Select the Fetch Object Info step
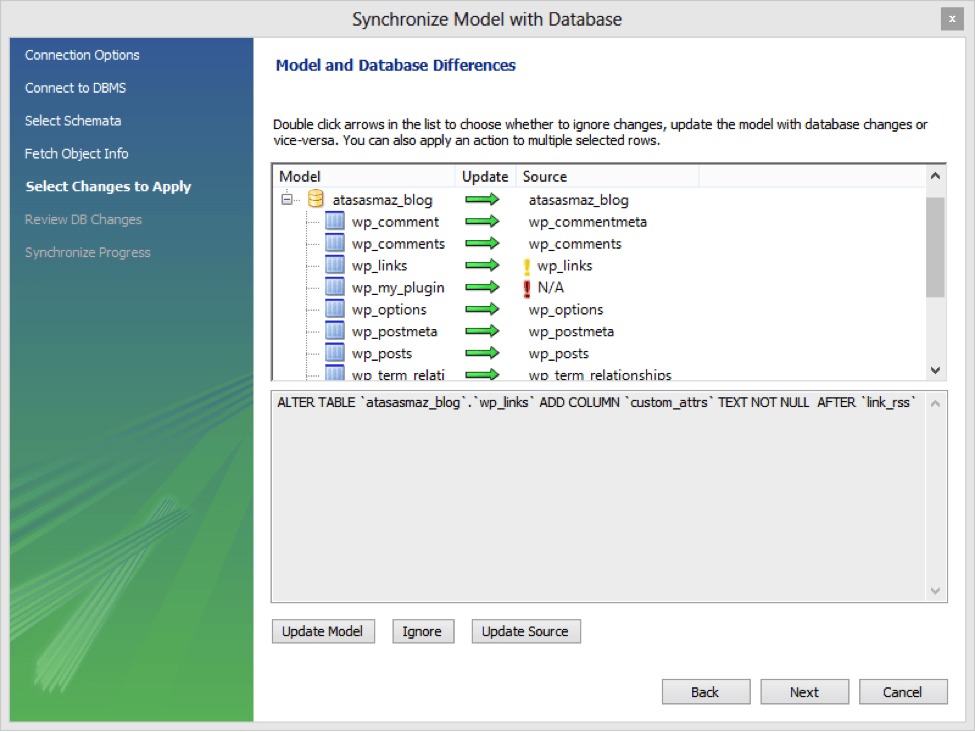Image resolution: width=975 pixels, height=732 pixels. pyautogui.click(x=76, y=154)
